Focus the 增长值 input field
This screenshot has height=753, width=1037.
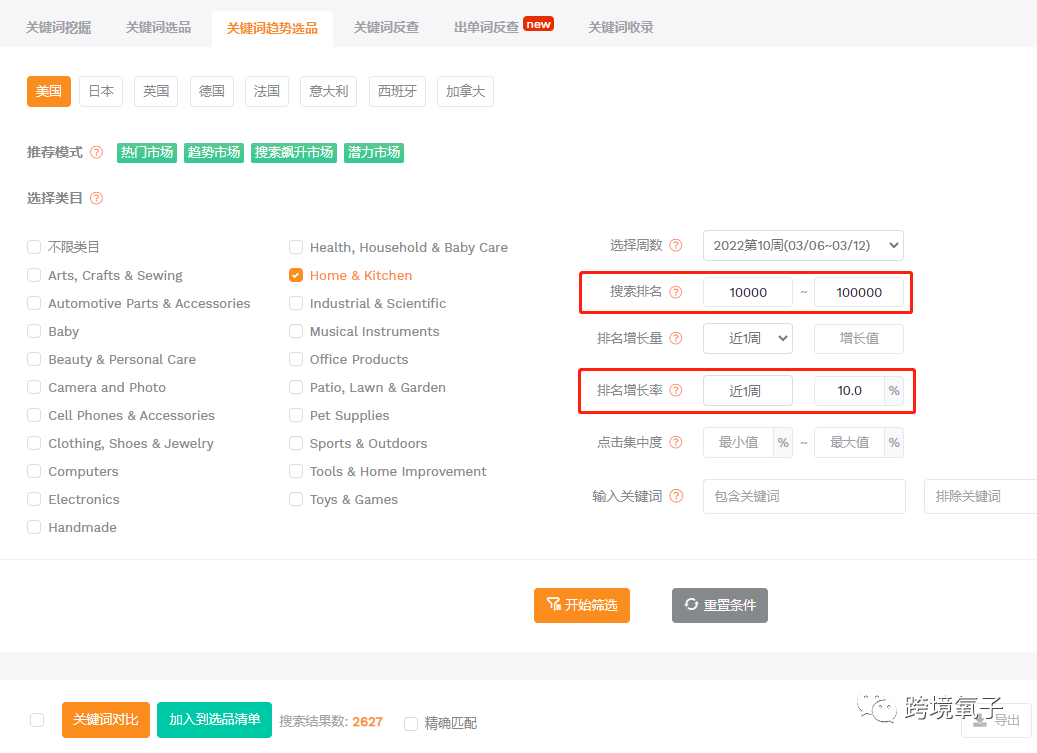point(858,338)
